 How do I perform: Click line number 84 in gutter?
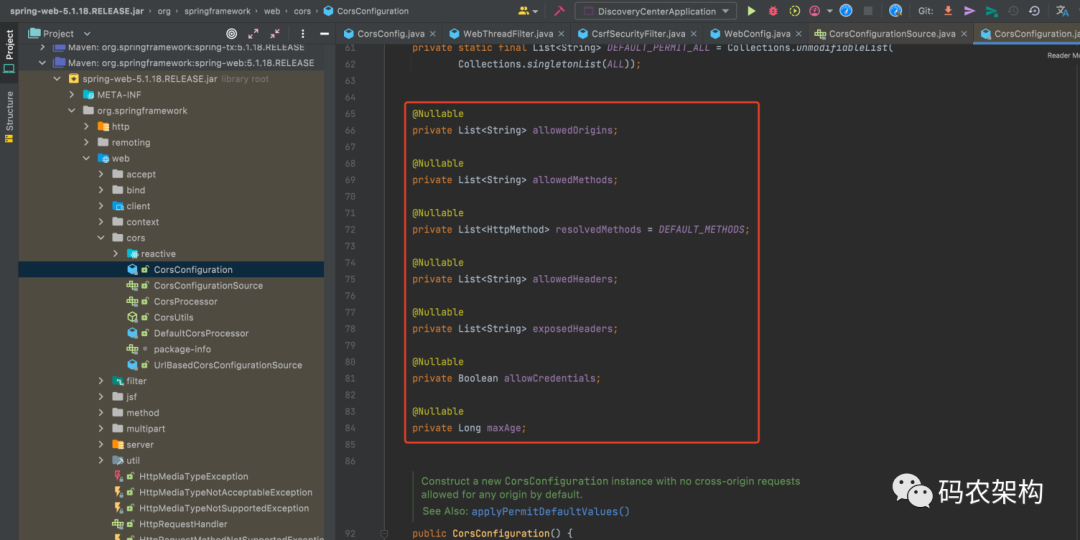tap(350, 428)
